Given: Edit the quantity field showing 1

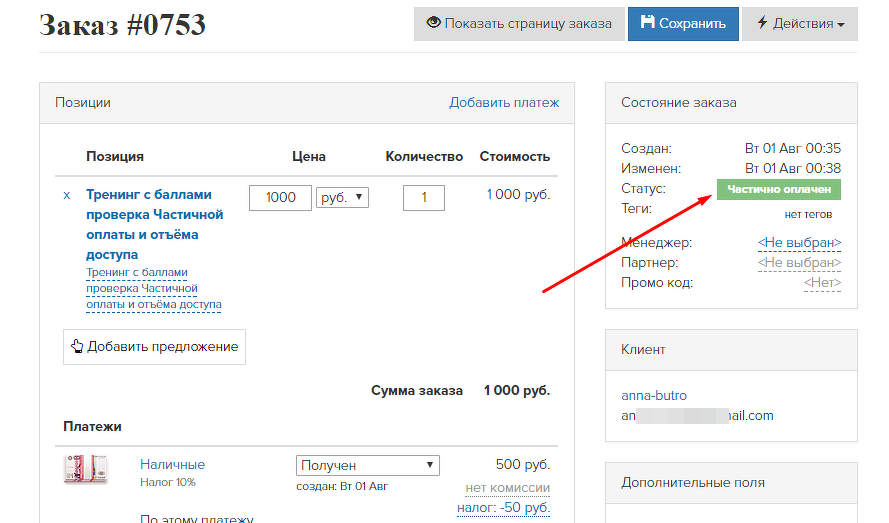Looking at the screenshot, I should pos(424,197).
